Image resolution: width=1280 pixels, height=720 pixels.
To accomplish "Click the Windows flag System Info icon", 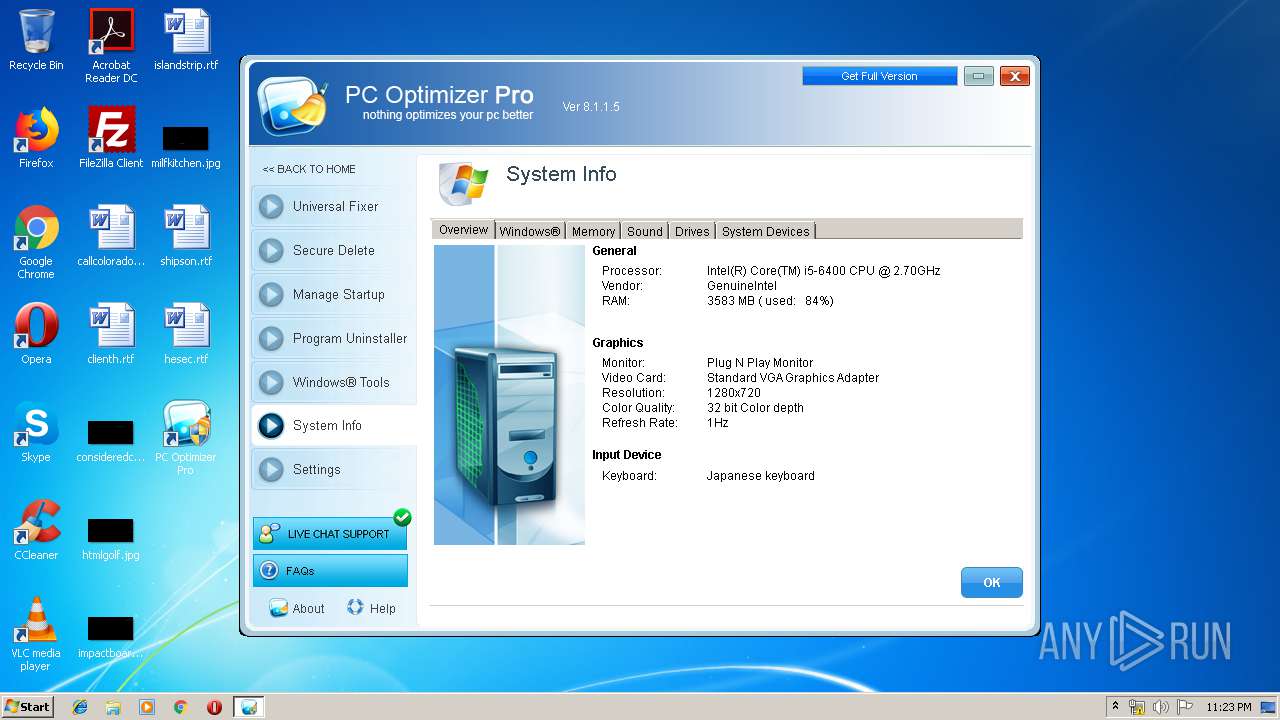I will (464, 183).
